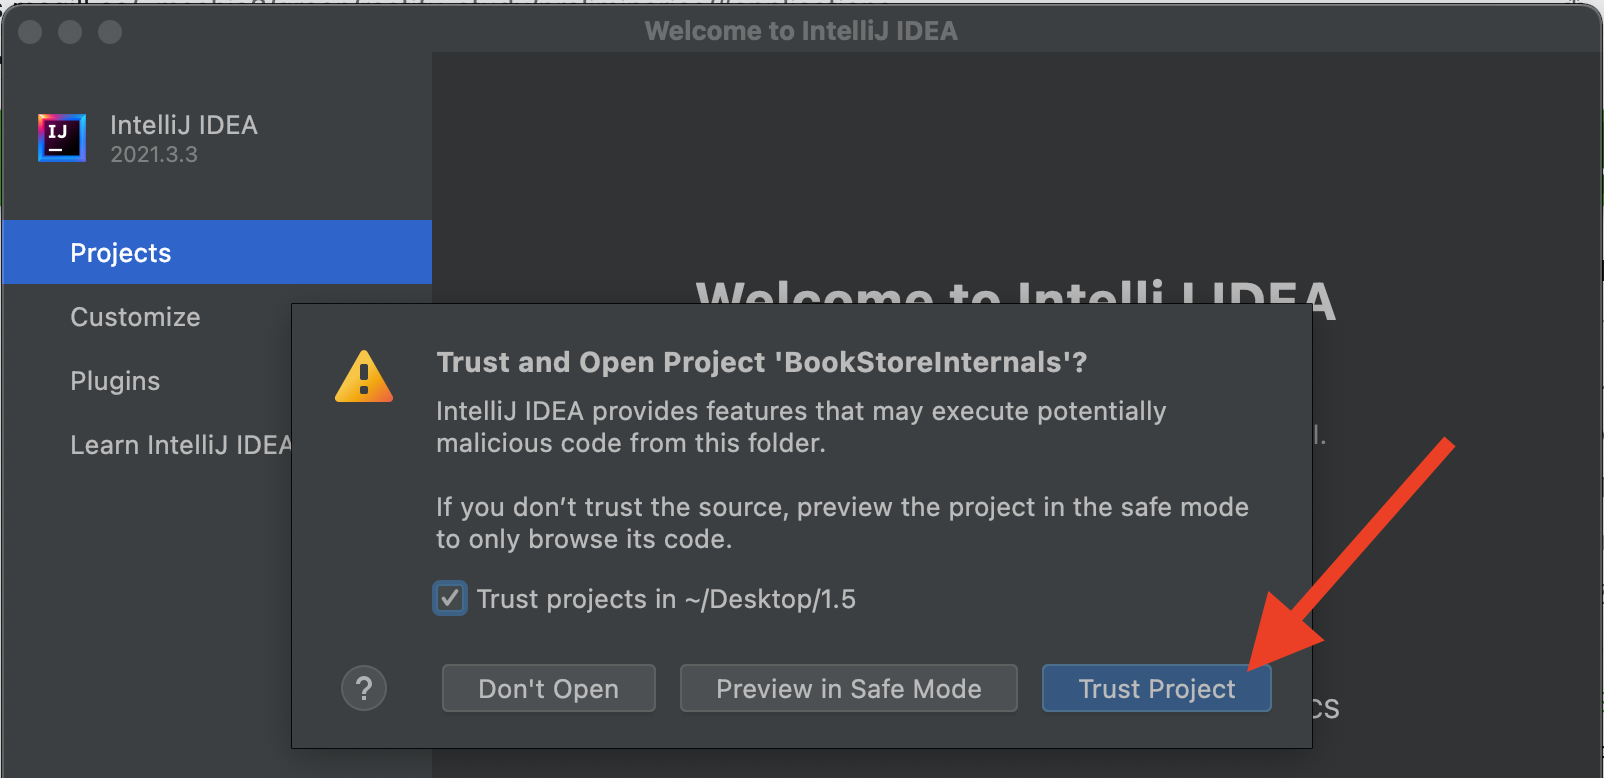Click the window minimize button
This screenshot has width=1604, height=778.
(x=70, y=32)
